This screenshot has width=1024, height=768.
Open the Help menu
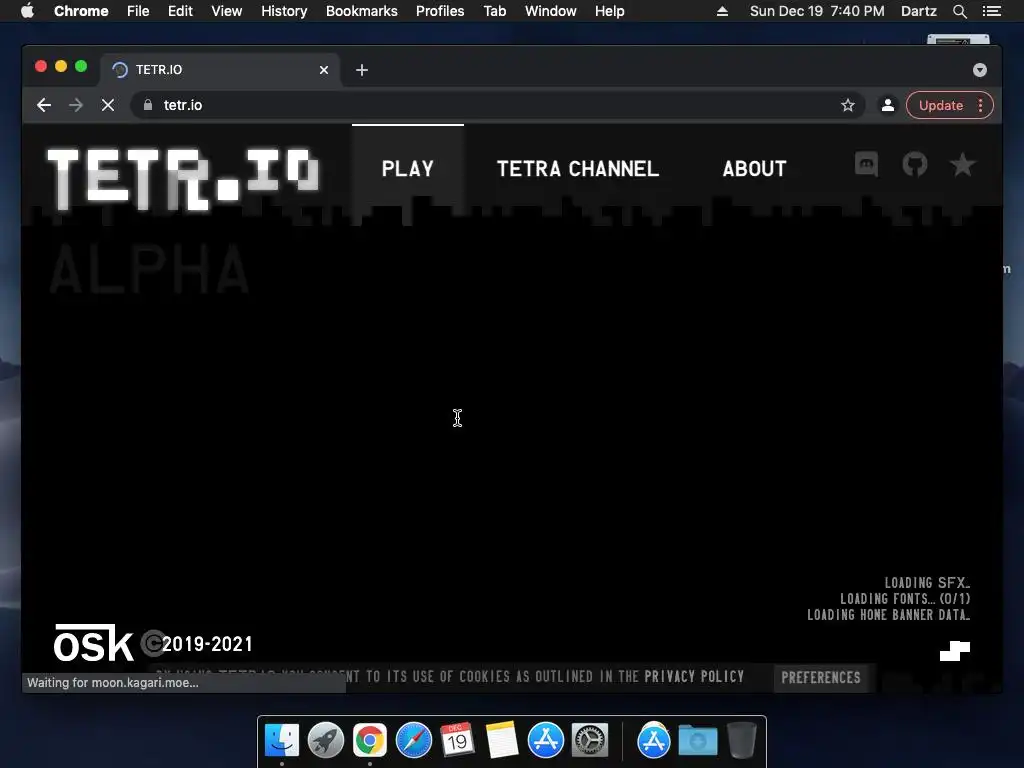pos(609,11)
